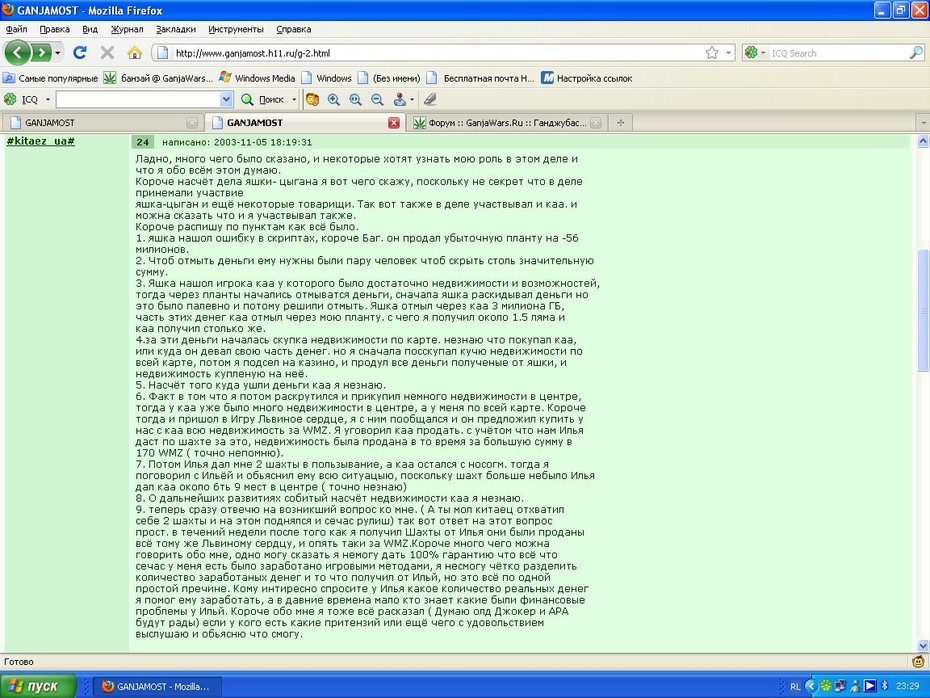Open the Файл menu
Viewport: 930px width, 698px height.
tap(16, 29)
